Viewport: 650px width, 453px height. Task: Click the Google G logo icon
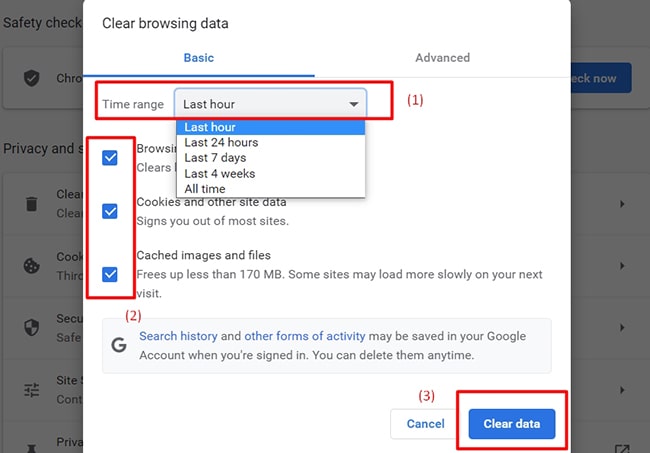(x=119, y=345)
